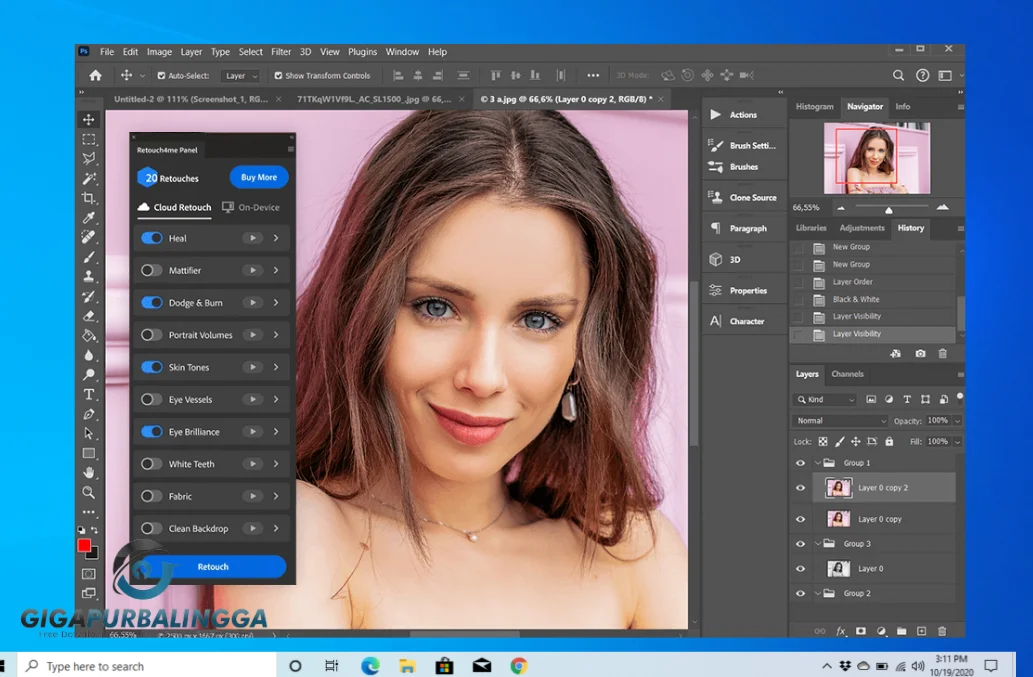The width and height of the screenshot is (1033, 677).
Task: Turn off the Heal toggle
Action: coord(152,238)
